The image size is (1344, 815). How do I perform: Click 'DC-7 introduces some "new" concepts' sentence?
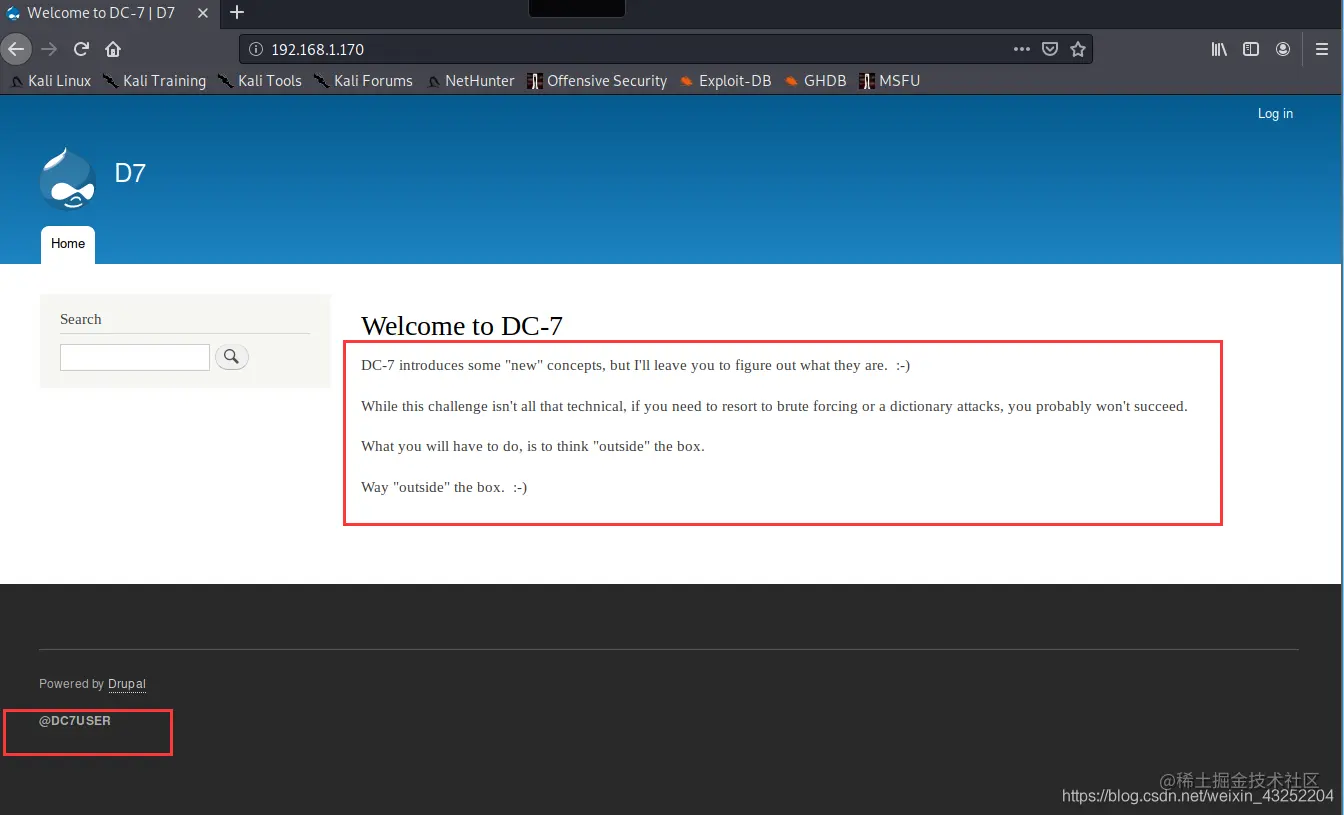click(x=635, y=366)
